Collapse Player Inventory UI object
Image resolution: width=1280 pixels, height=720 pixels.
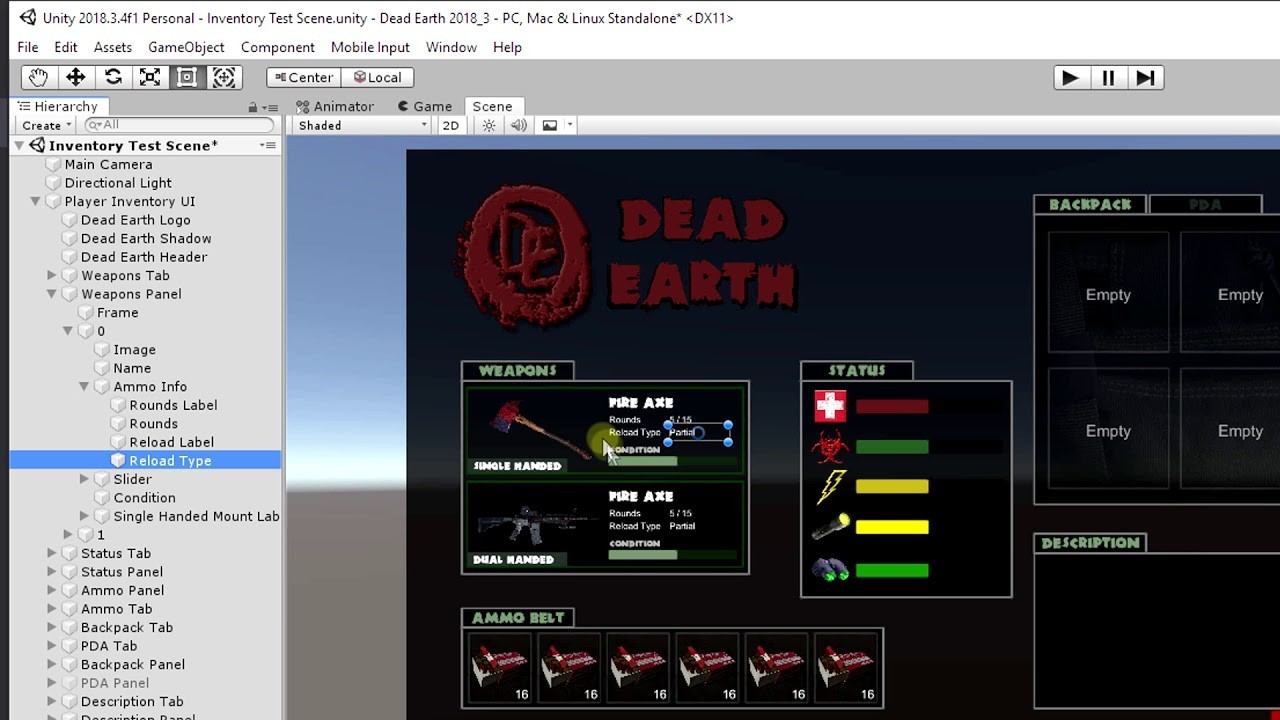pyautogui.click(x=35, y=201)
